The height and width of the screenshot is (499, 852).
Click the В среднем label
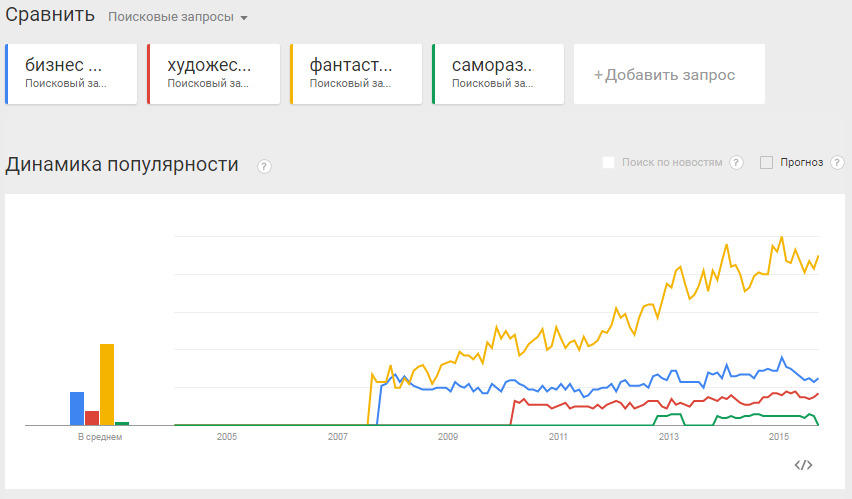pyautogui.click(x=100, y=436)
